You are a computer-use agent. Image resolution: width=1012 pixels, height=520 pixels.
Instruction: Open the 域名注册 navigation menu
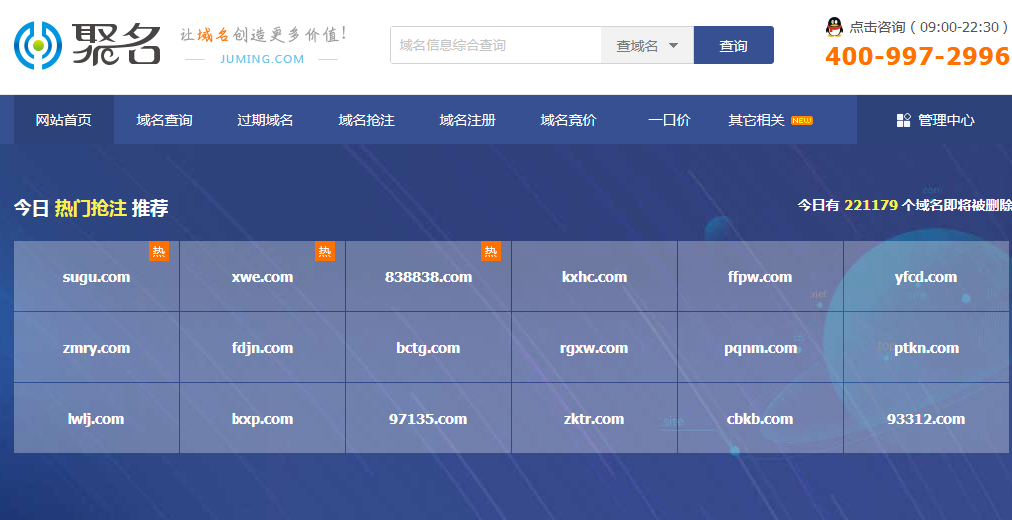(x=467, y=120)
